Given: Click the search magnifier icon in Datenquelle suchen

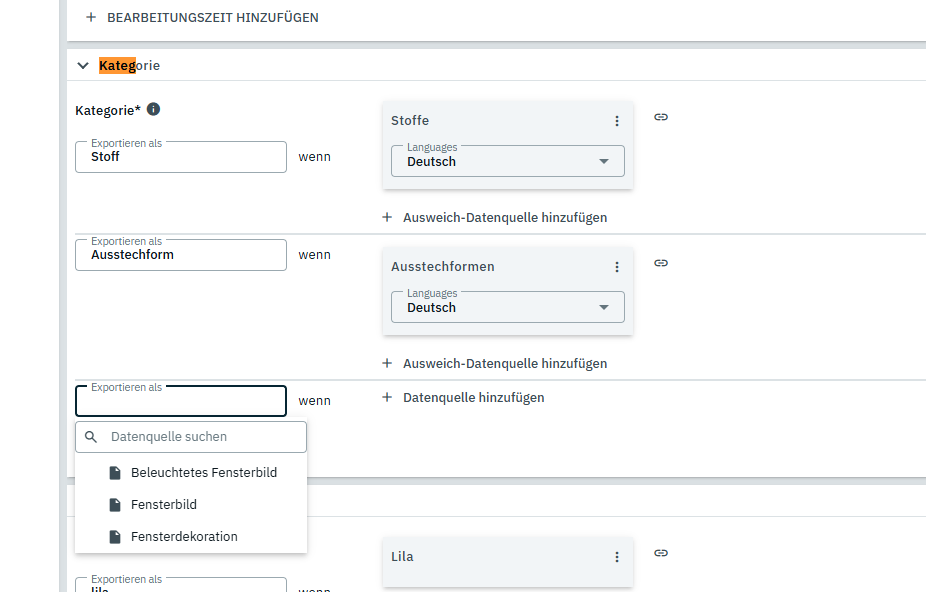Looking at the screenshot, I should click(x=91, y=437).
